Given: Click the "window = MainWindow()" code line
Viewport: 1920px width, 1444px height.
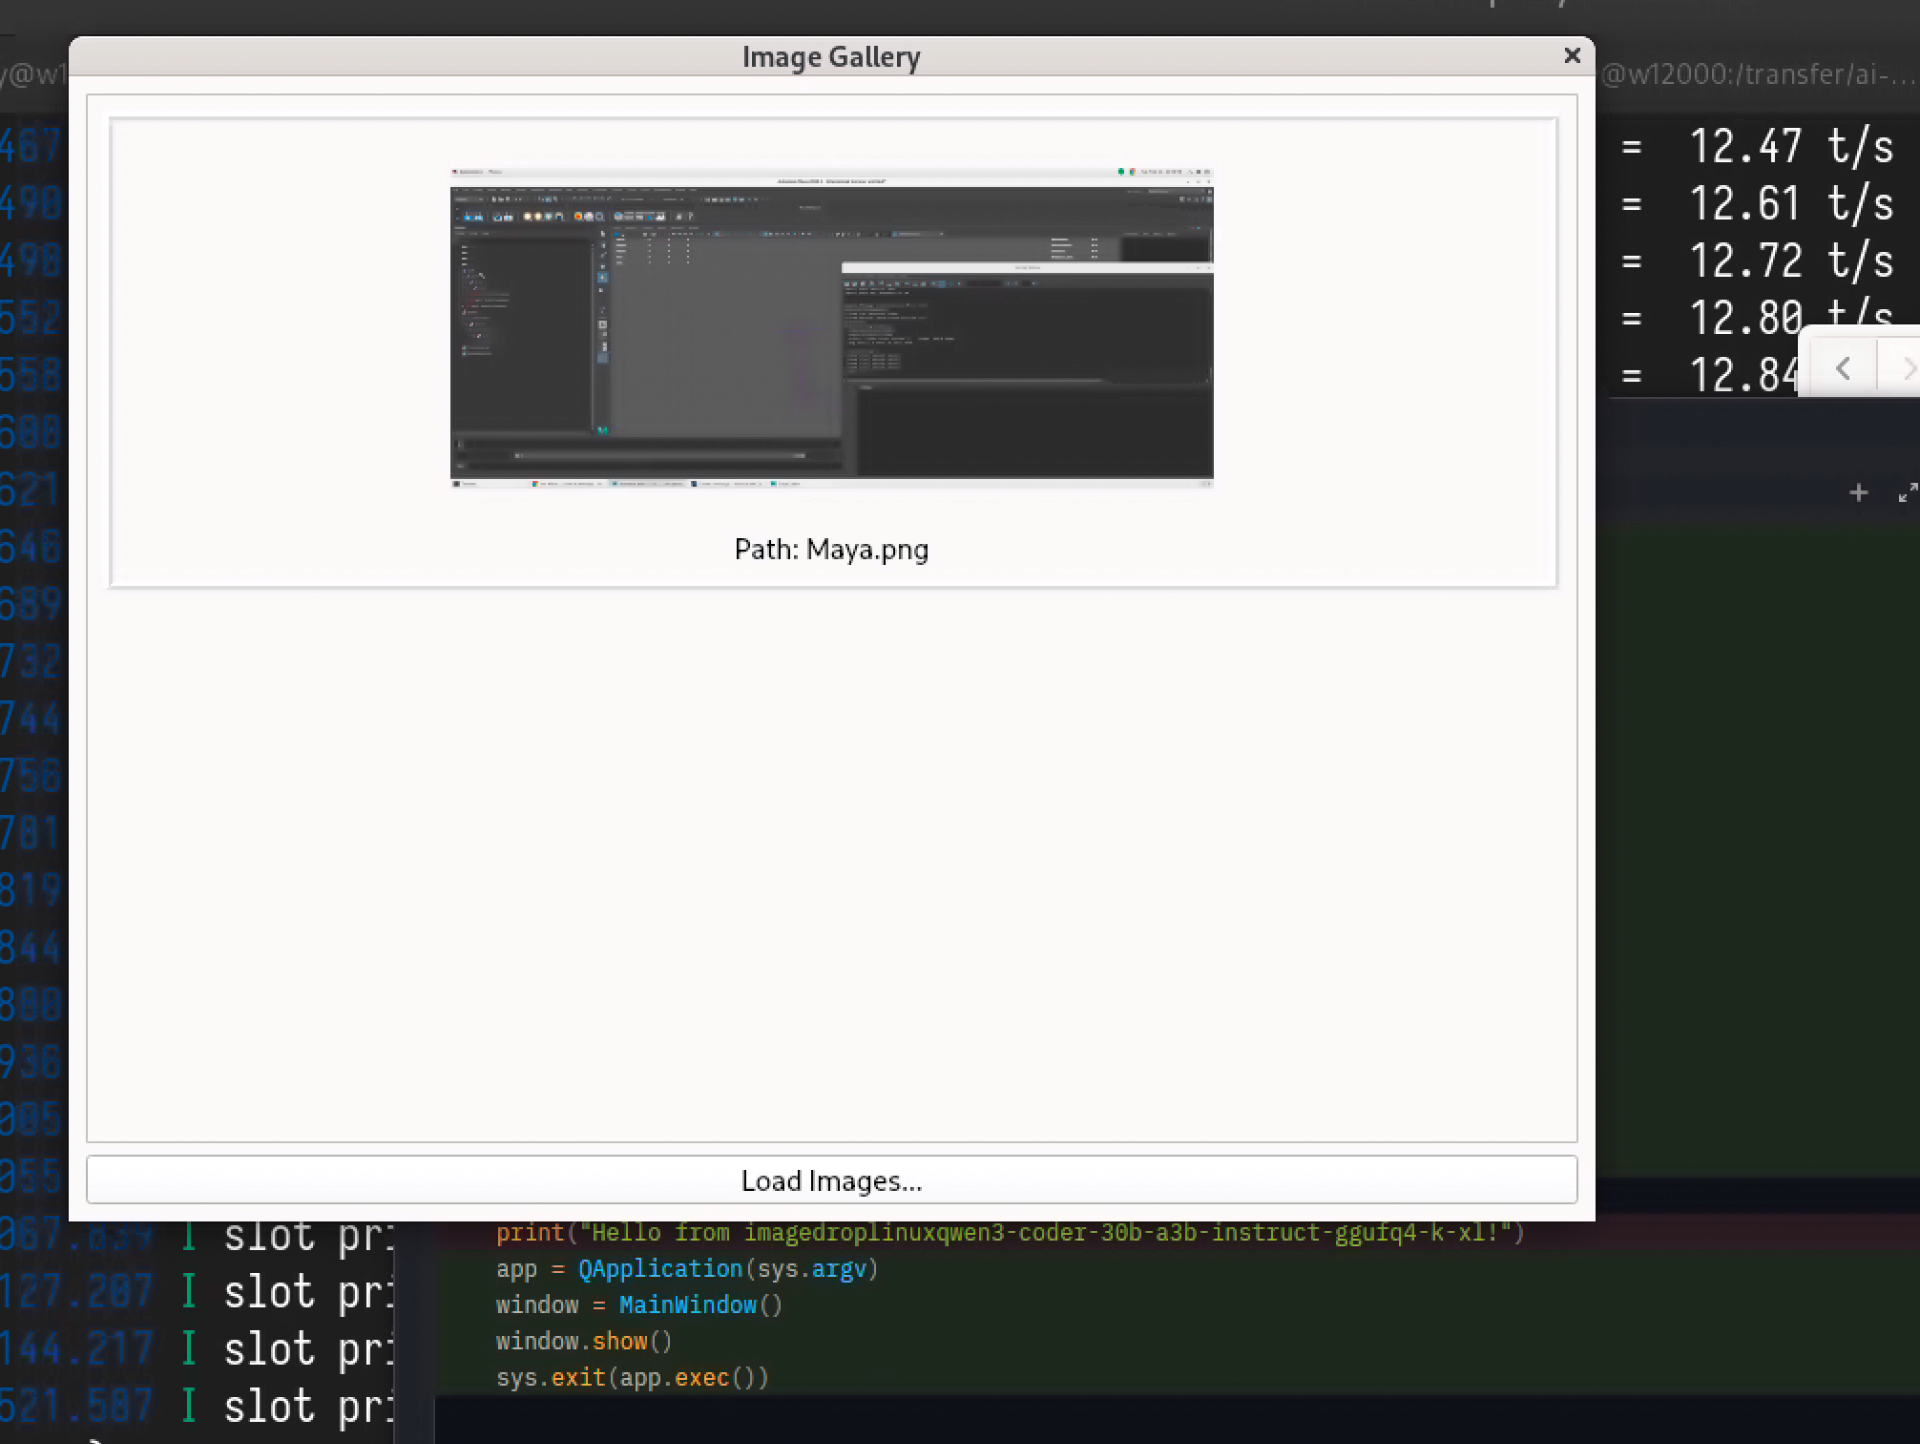Looking at the screenshot, I should (639, 1305).
